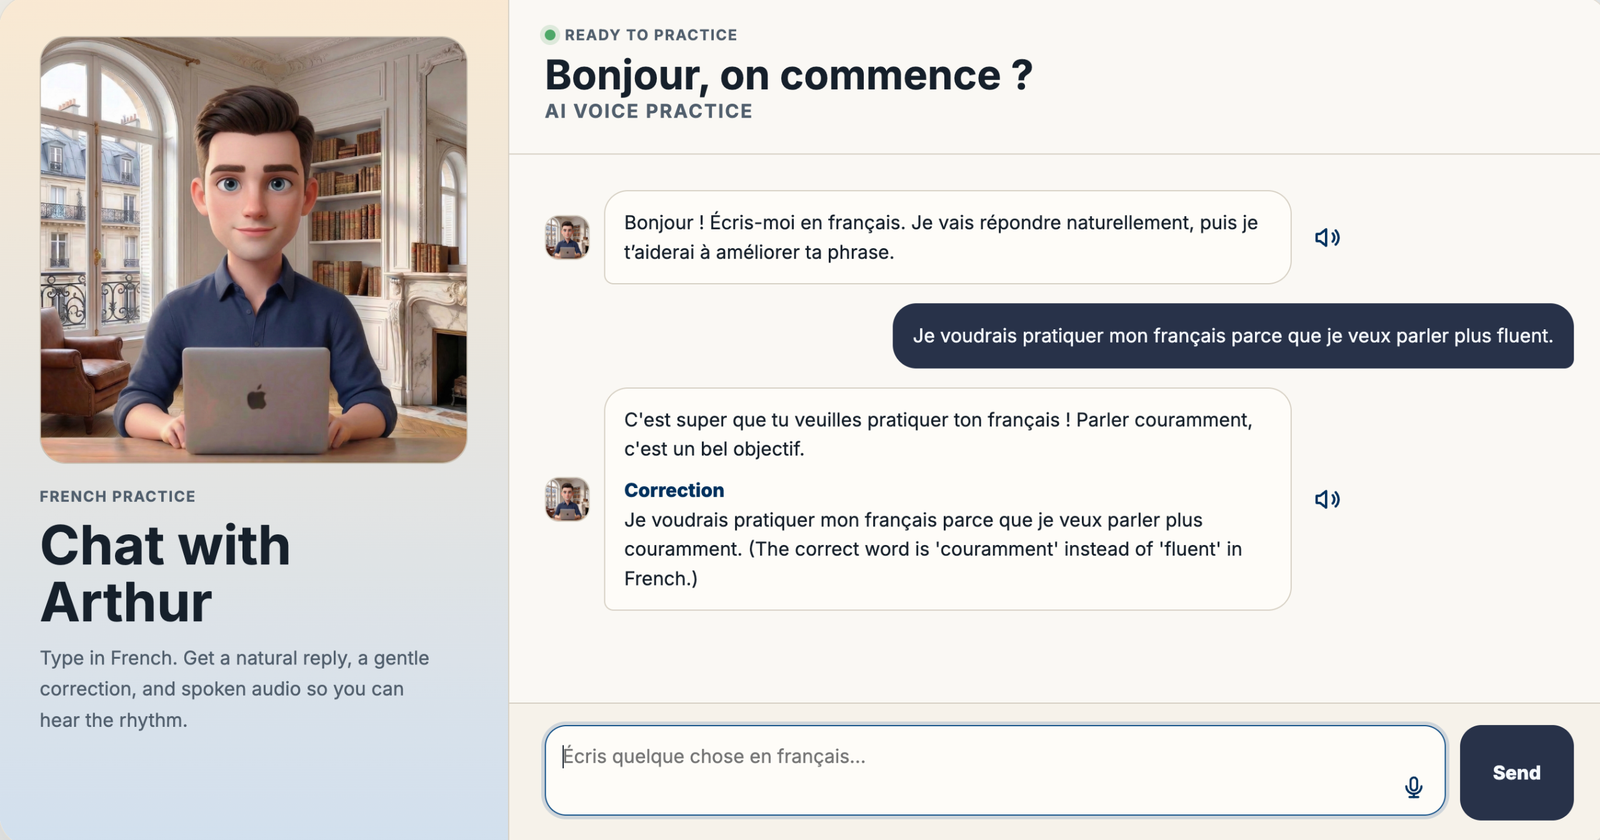Click the green ready status dot
The width and height of the screenshot is (1600, 840).
tap(549, 35)
